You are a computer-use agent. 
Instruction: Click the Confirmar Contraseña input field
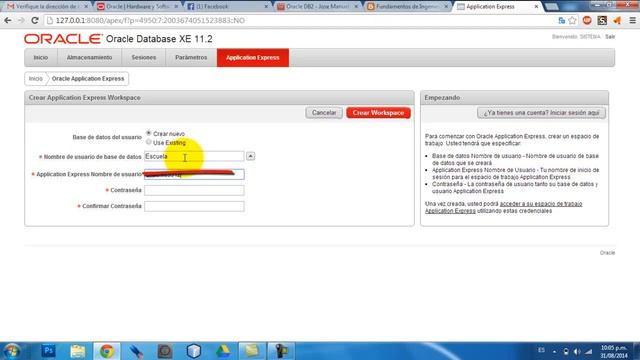pyautogui.click(x=194, y=206)
